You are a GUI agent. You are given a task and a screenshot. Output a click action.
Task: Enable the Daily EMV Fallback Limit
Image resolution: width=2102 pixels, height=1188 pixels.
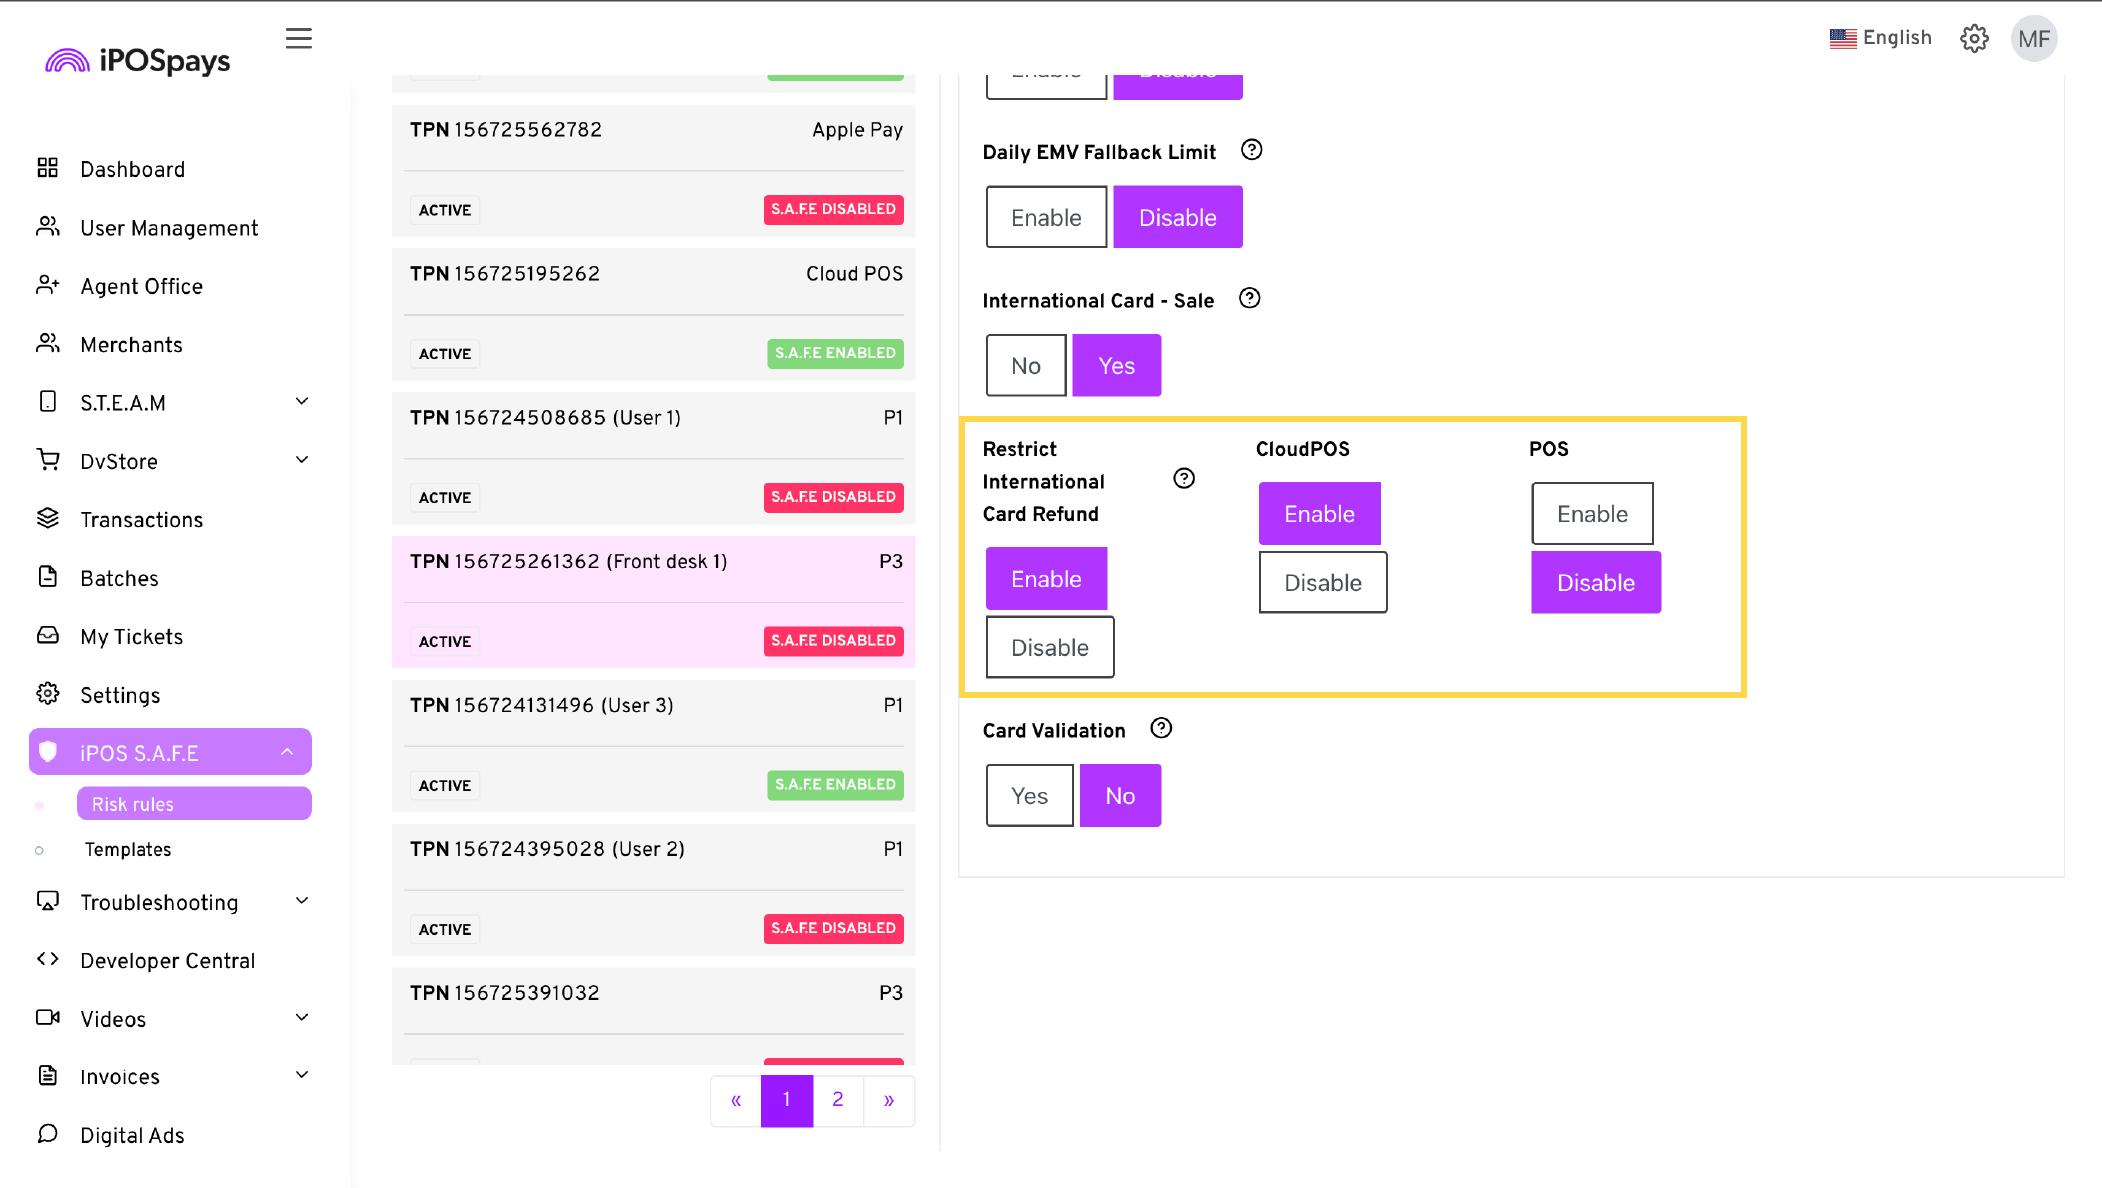click(x=1046, y=217)
